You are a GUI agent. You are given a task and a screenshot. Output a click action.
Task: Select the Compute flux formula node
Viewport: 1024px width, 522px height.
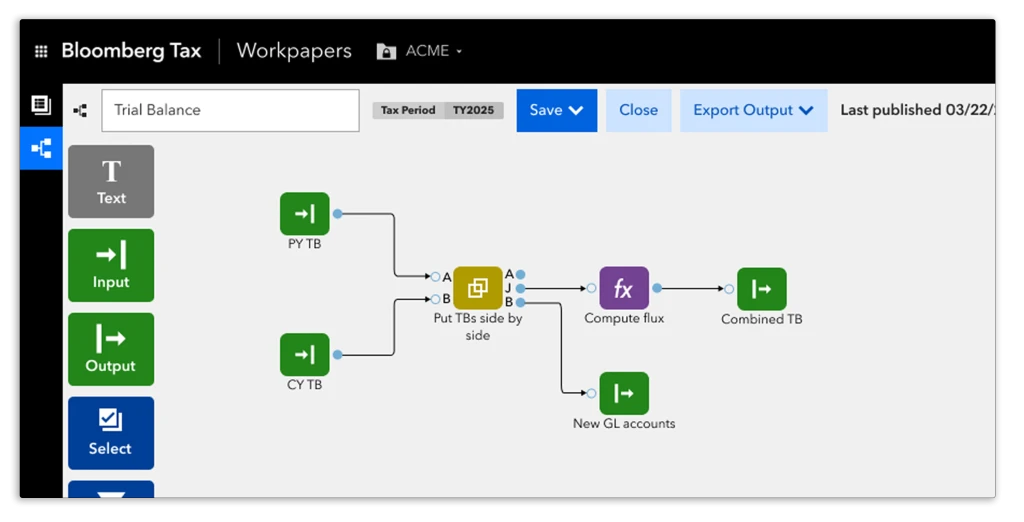[624, 288]
